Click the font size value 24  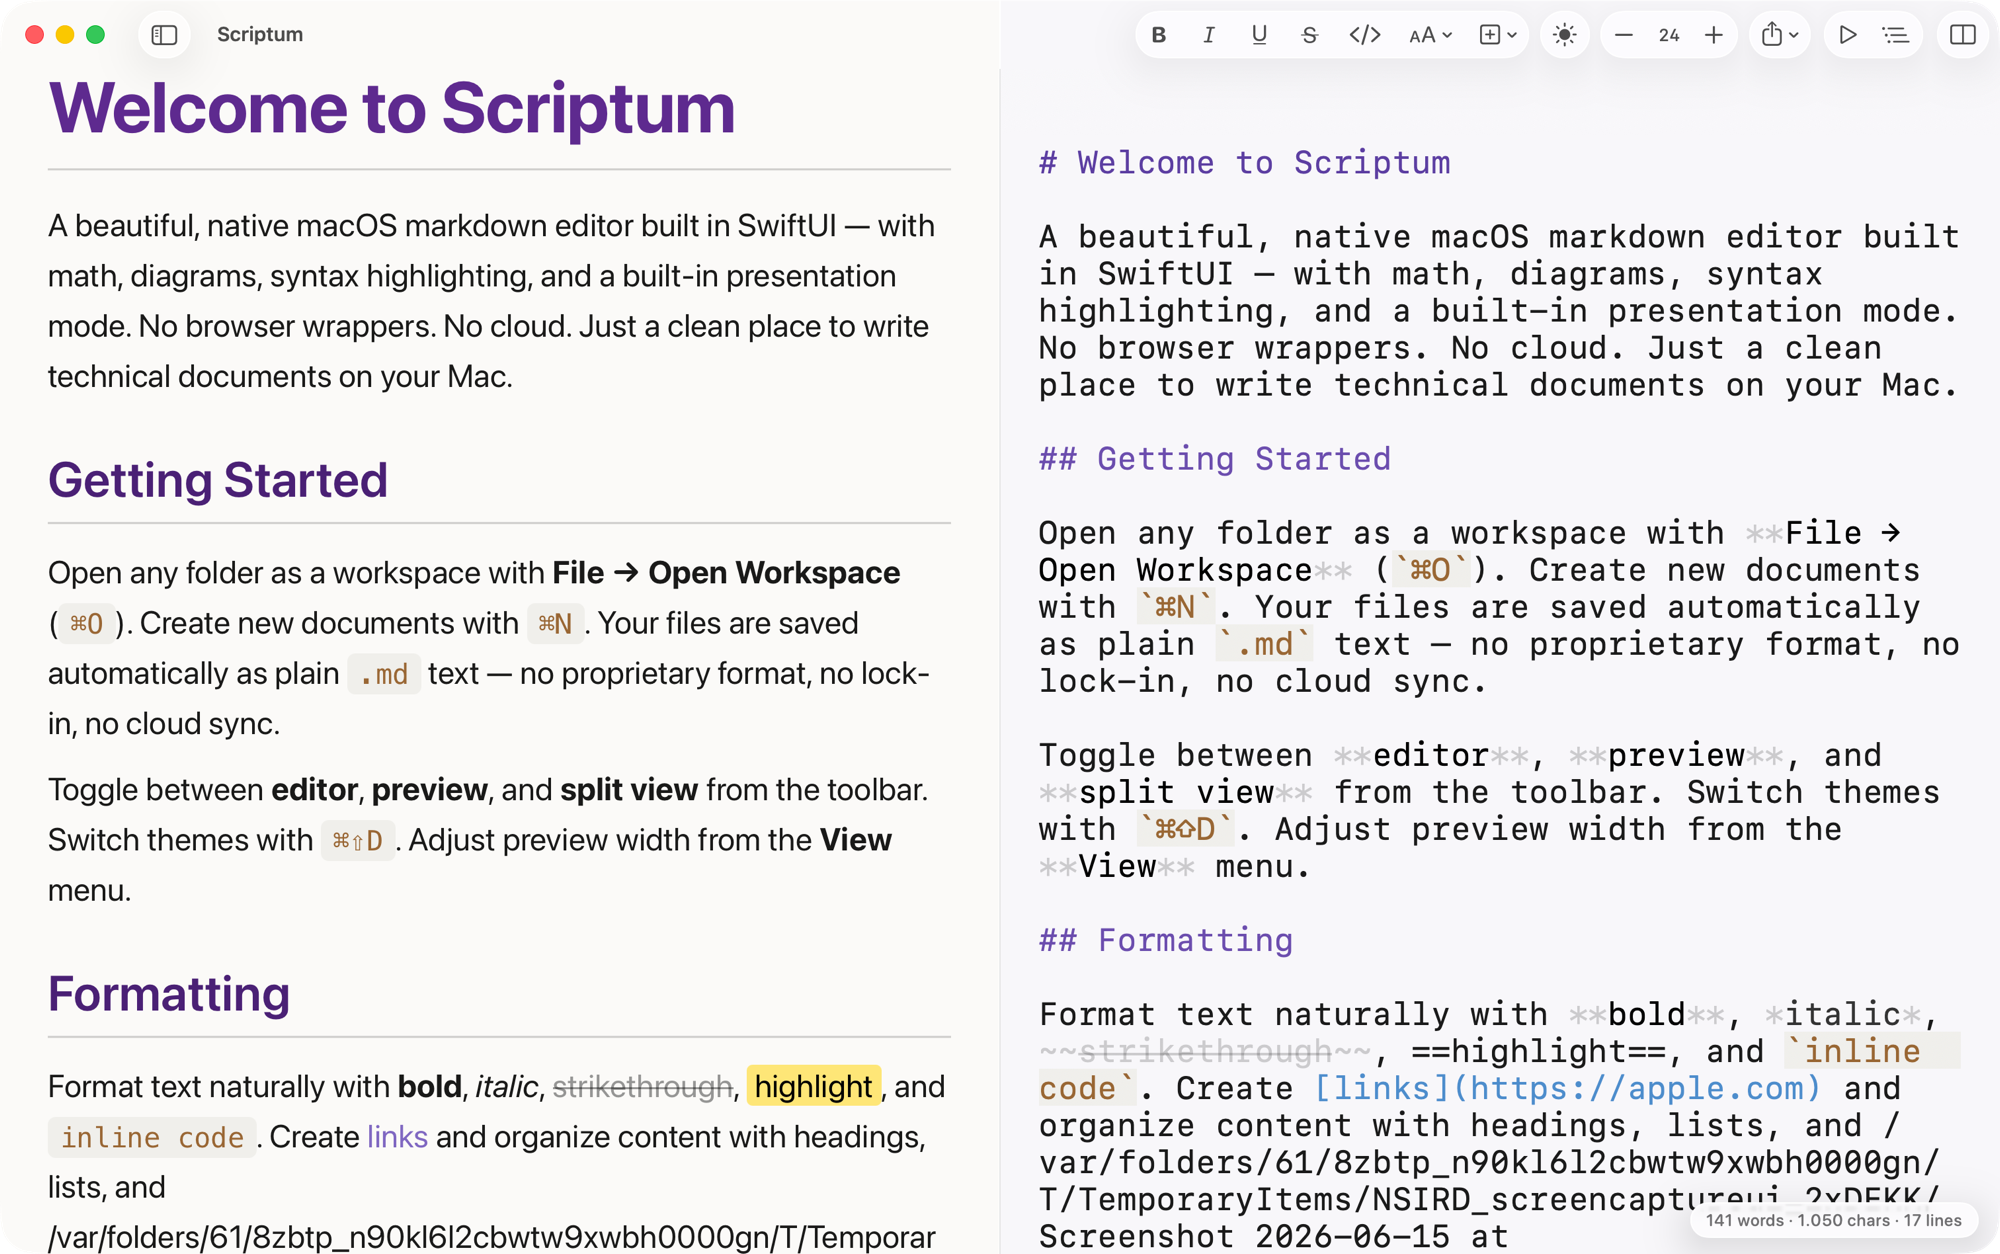(1668, 35)
